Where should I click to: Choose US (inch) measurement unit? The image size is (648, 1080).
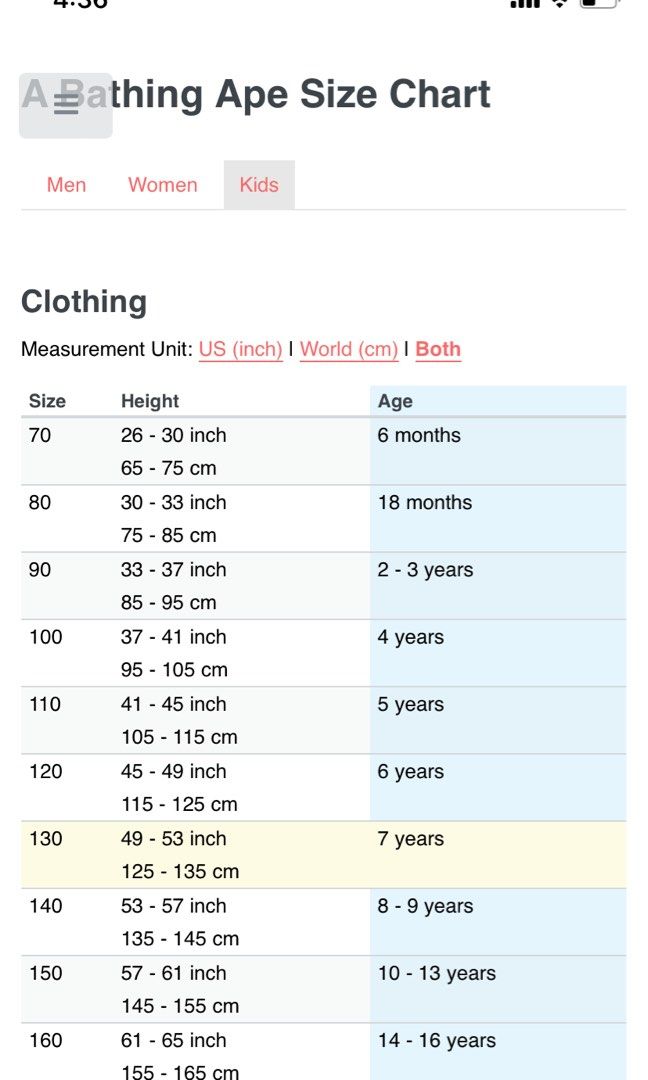point(240,349)
